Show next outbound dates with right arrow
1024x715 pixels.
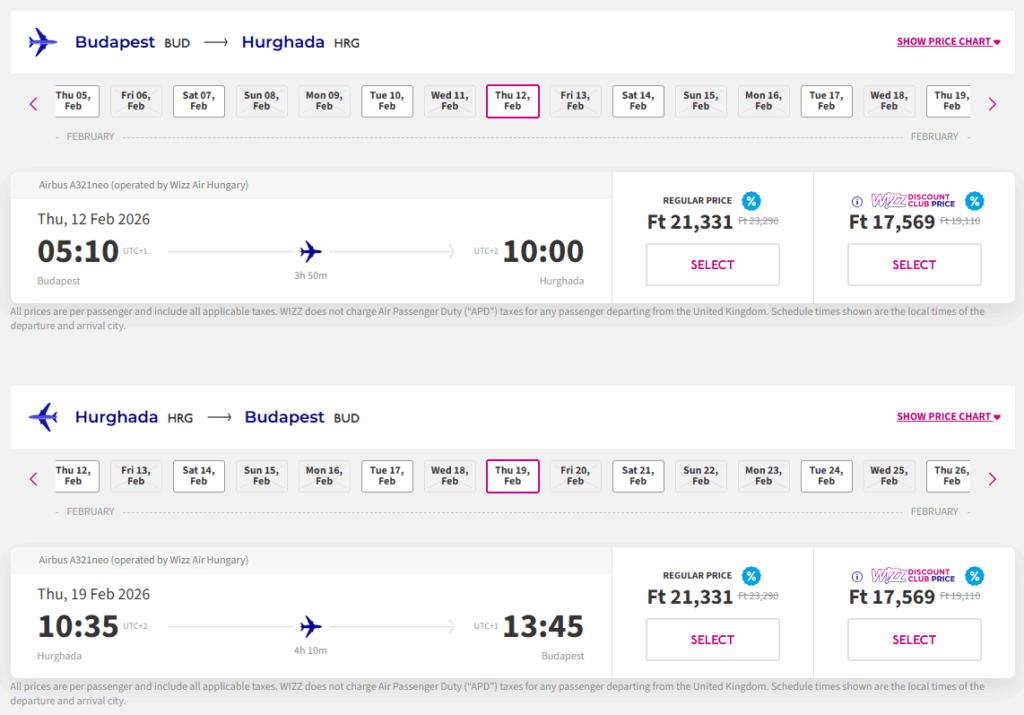(x=992, y=104)
